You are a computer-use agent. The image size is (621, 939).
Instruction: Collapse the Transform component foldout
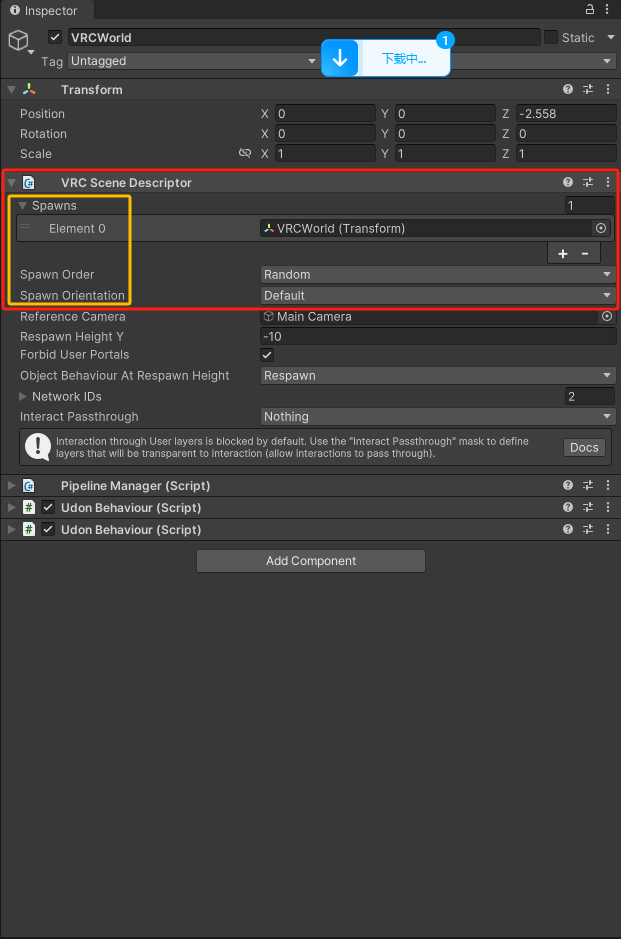[x=11, y=90]
